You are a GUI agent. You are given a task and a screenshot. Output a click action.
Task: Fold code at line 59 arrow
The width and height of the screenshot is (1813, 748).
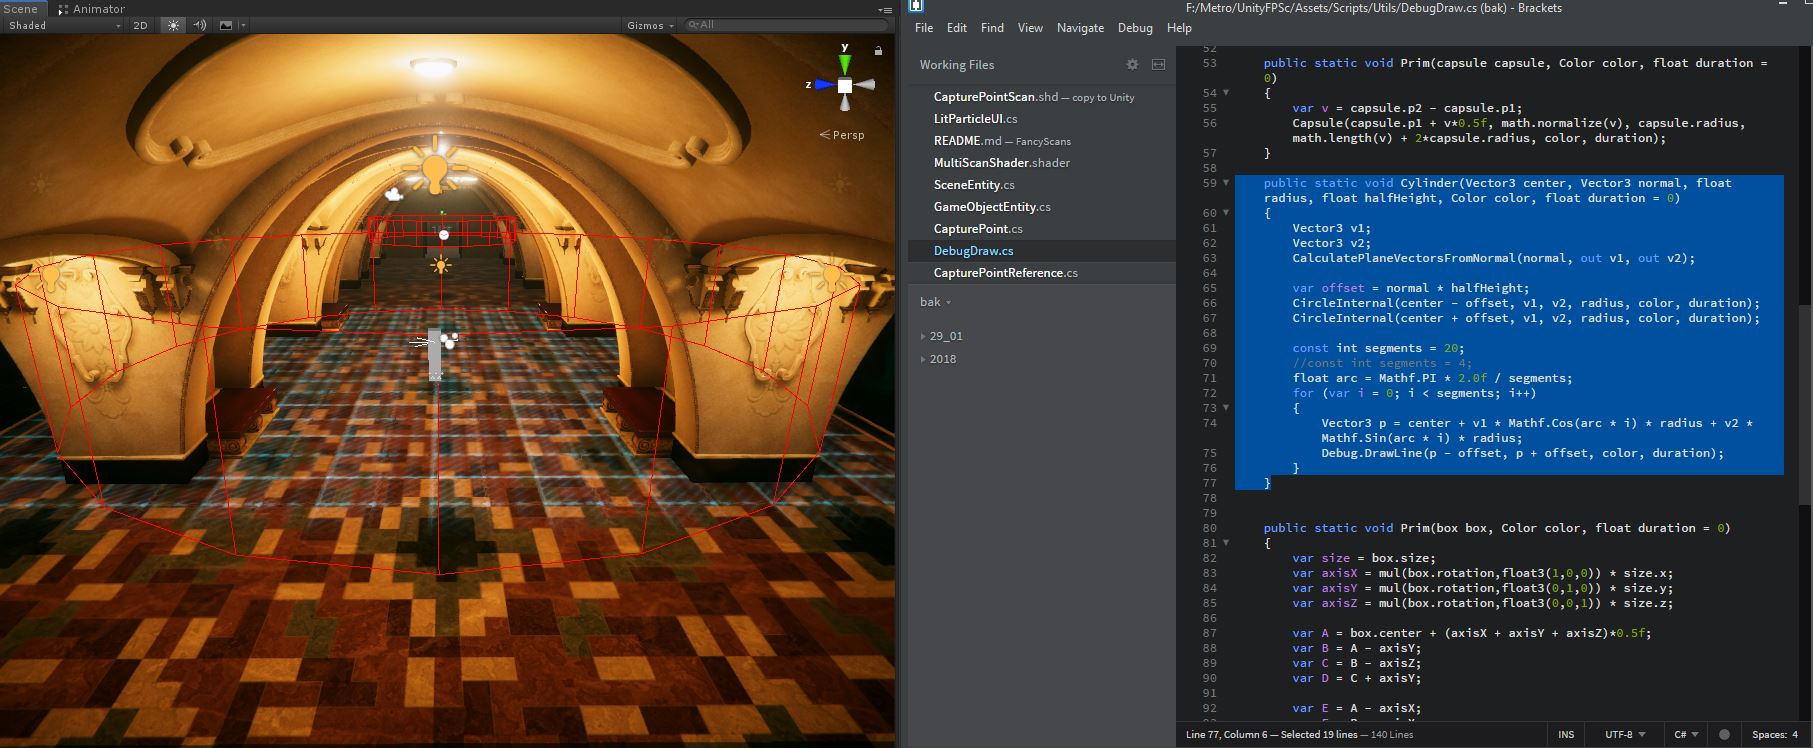[1226, 183]
